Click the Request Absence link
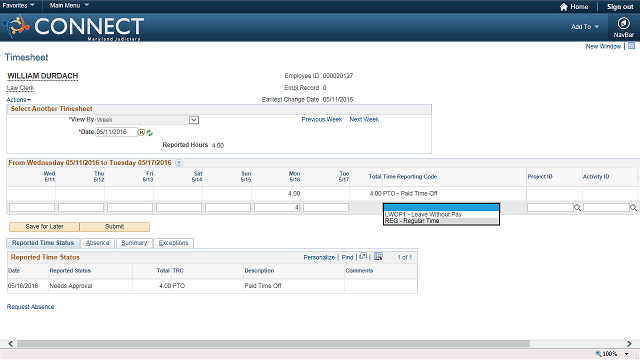 [30, 307]
